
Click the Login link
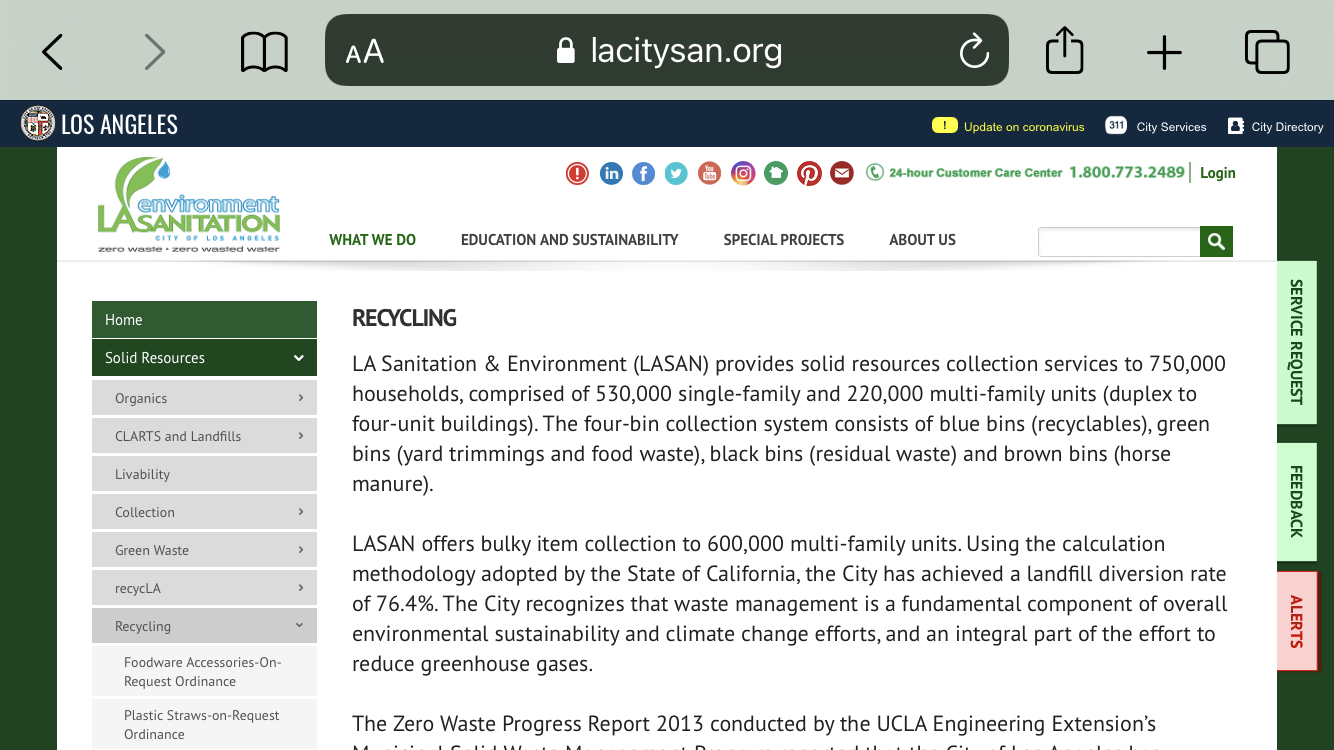click(x=1217, y=173)
